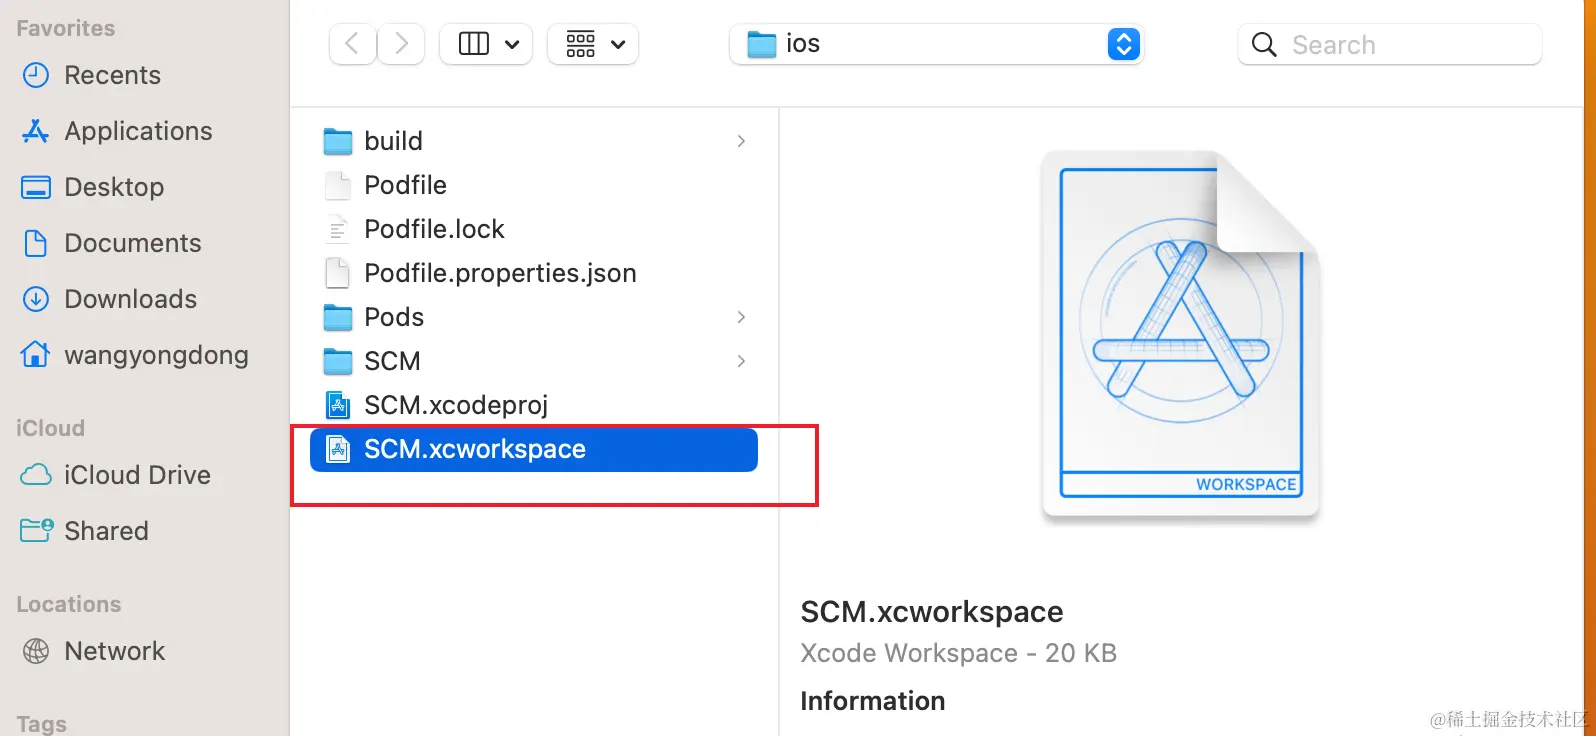The width and height of the screenshot is (1596, 736).
Task: Click the SCM.xcodeproj project icon
Action: pos(338,405)
